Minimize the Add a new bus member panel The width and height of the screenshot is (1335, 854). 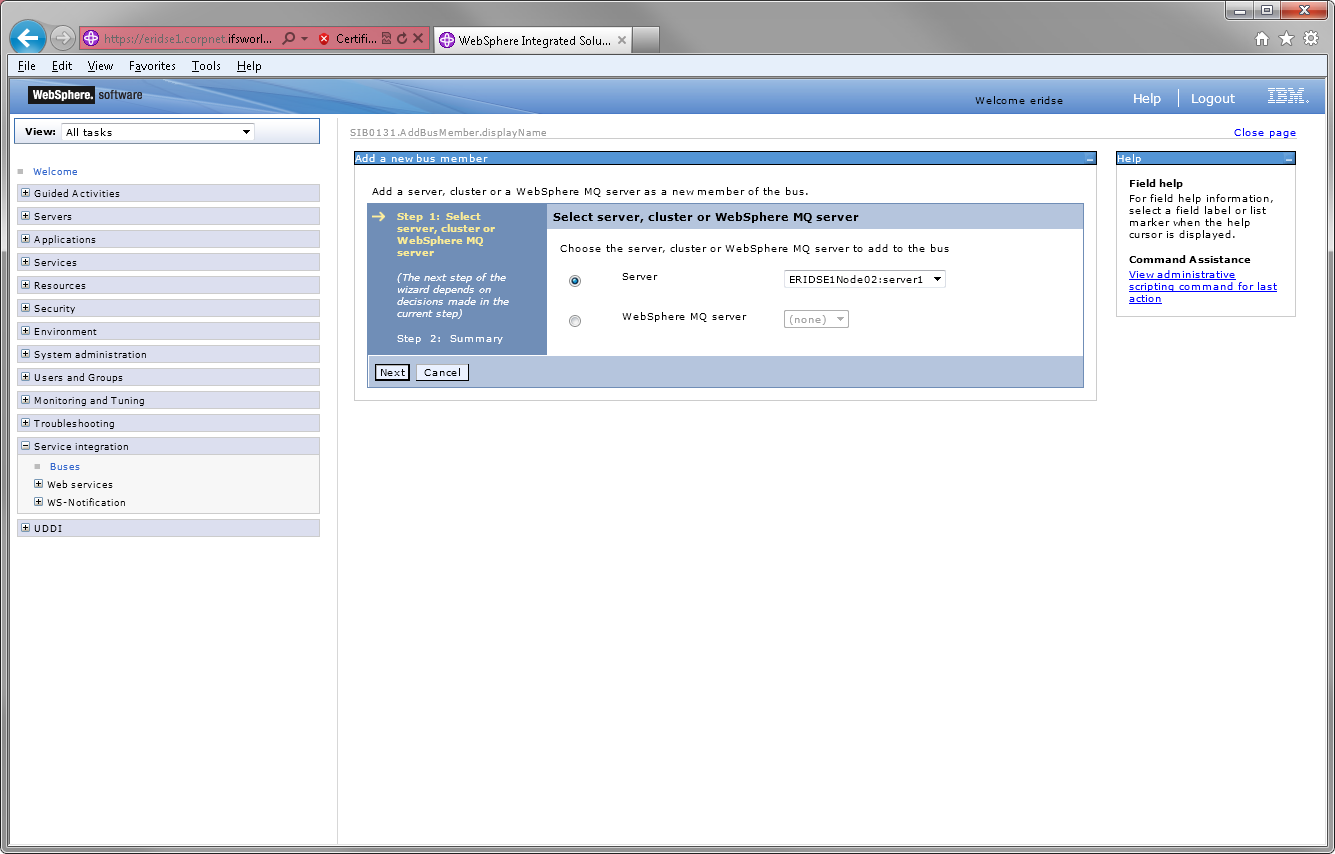coord(1088,158)
